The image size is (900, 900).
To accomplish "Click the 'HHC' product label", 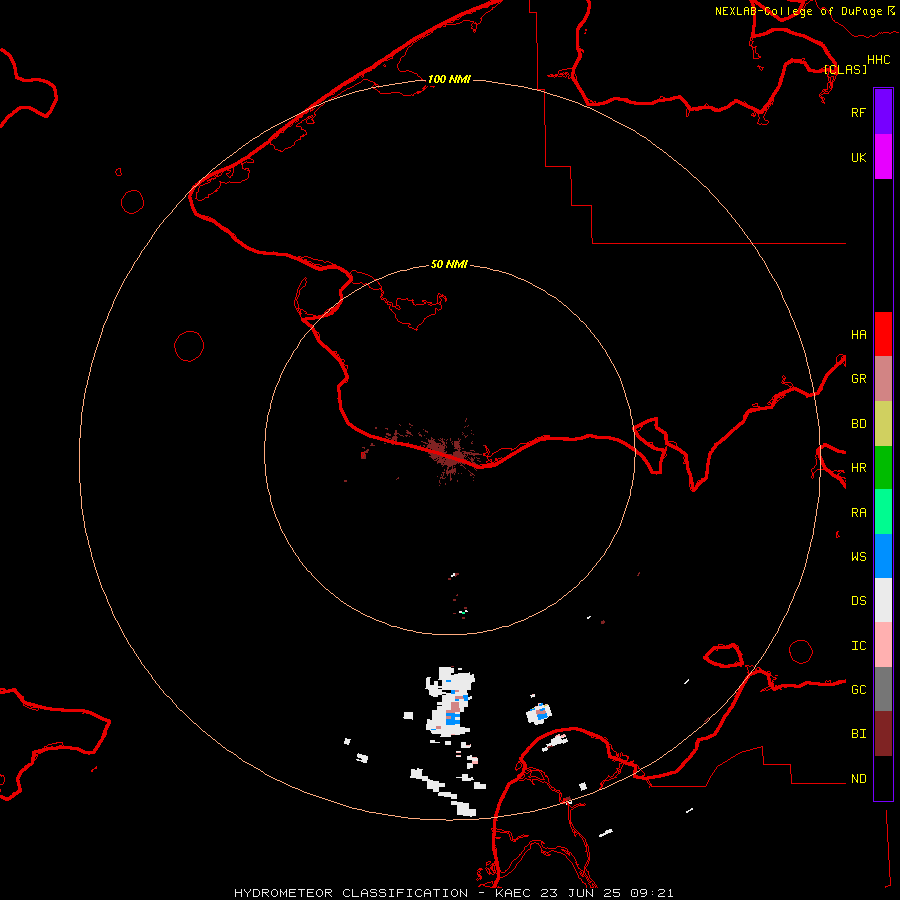I will tap(879, 60).
